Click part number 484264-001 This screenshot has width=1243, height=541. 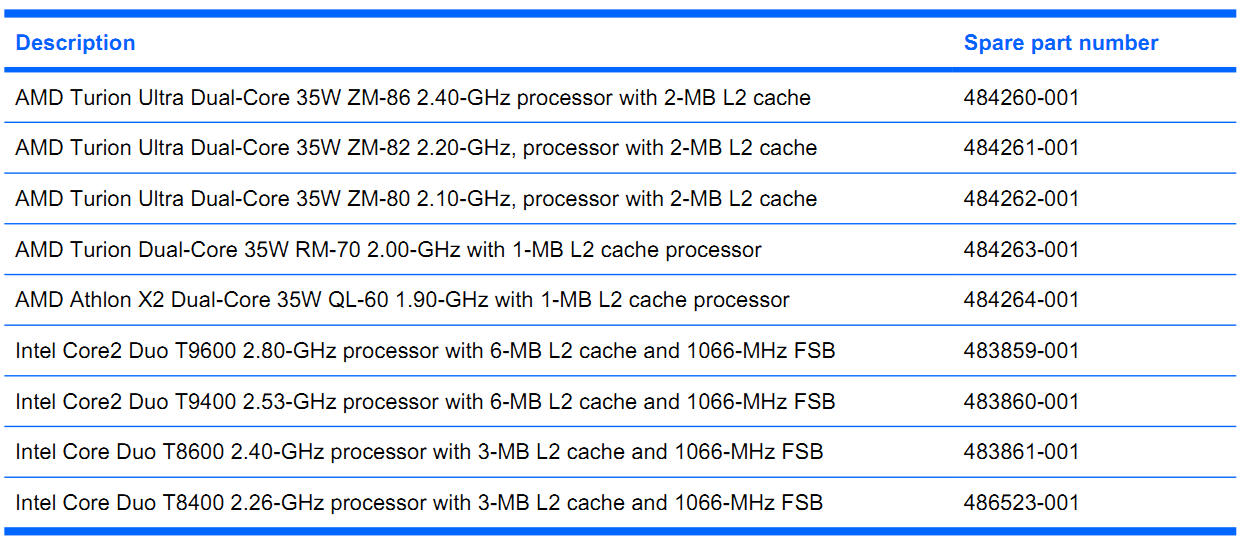(x=1022, y=300)
